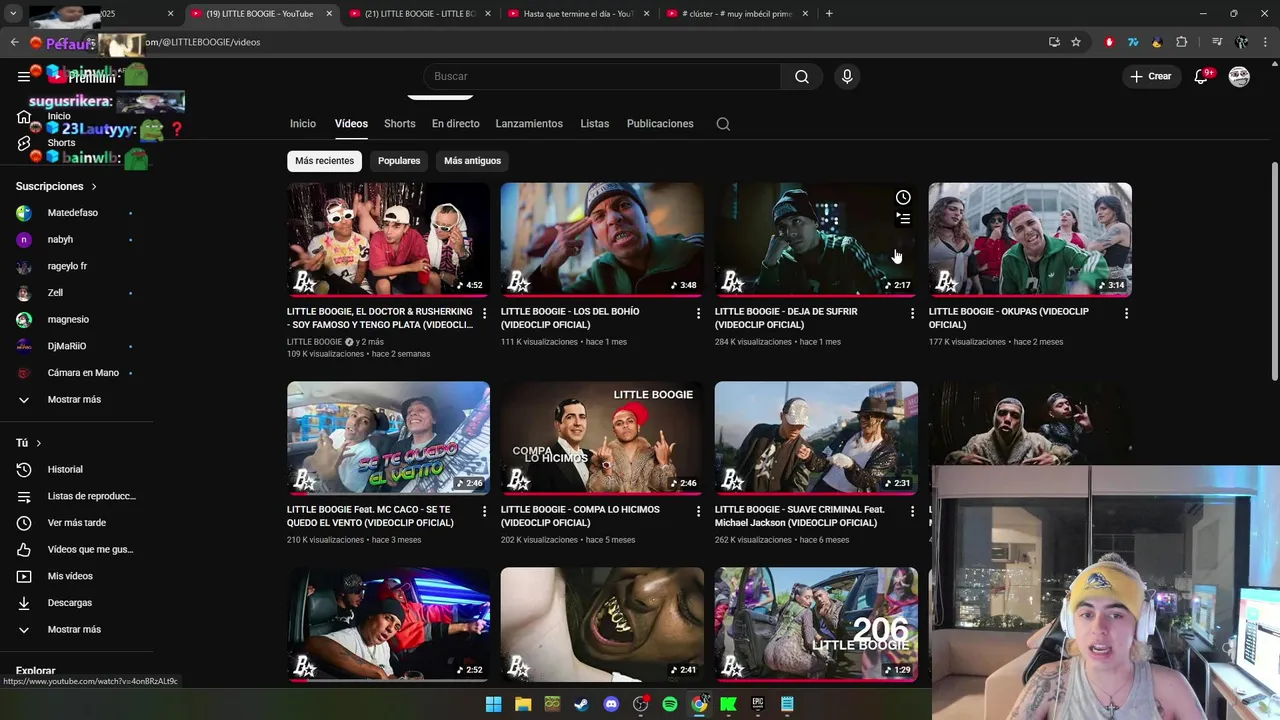Switch to the En directo tab
This screenshot has width=1280, height=720.
pyautogui.click(x=456, y=124)
